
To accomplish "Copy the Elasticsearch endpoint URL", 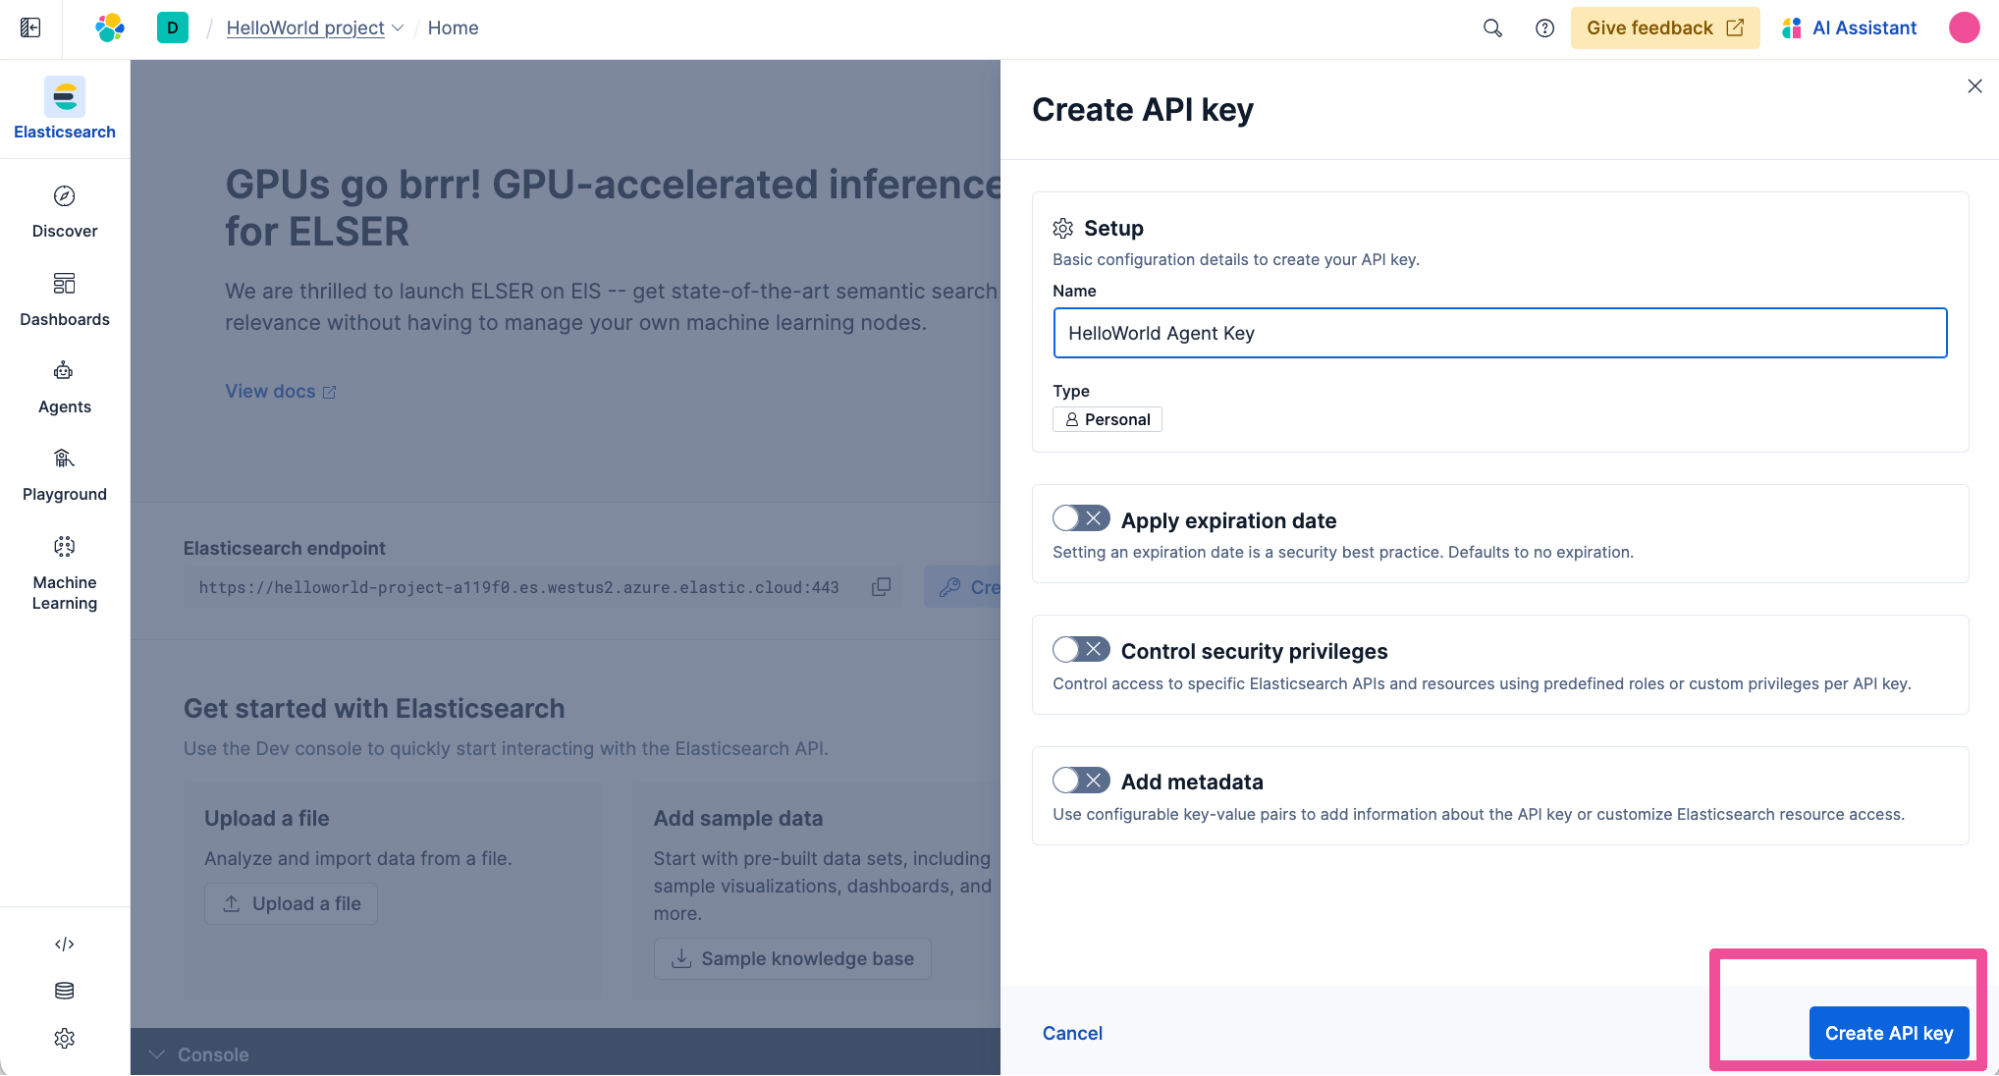I will click(x=881, y=587).
